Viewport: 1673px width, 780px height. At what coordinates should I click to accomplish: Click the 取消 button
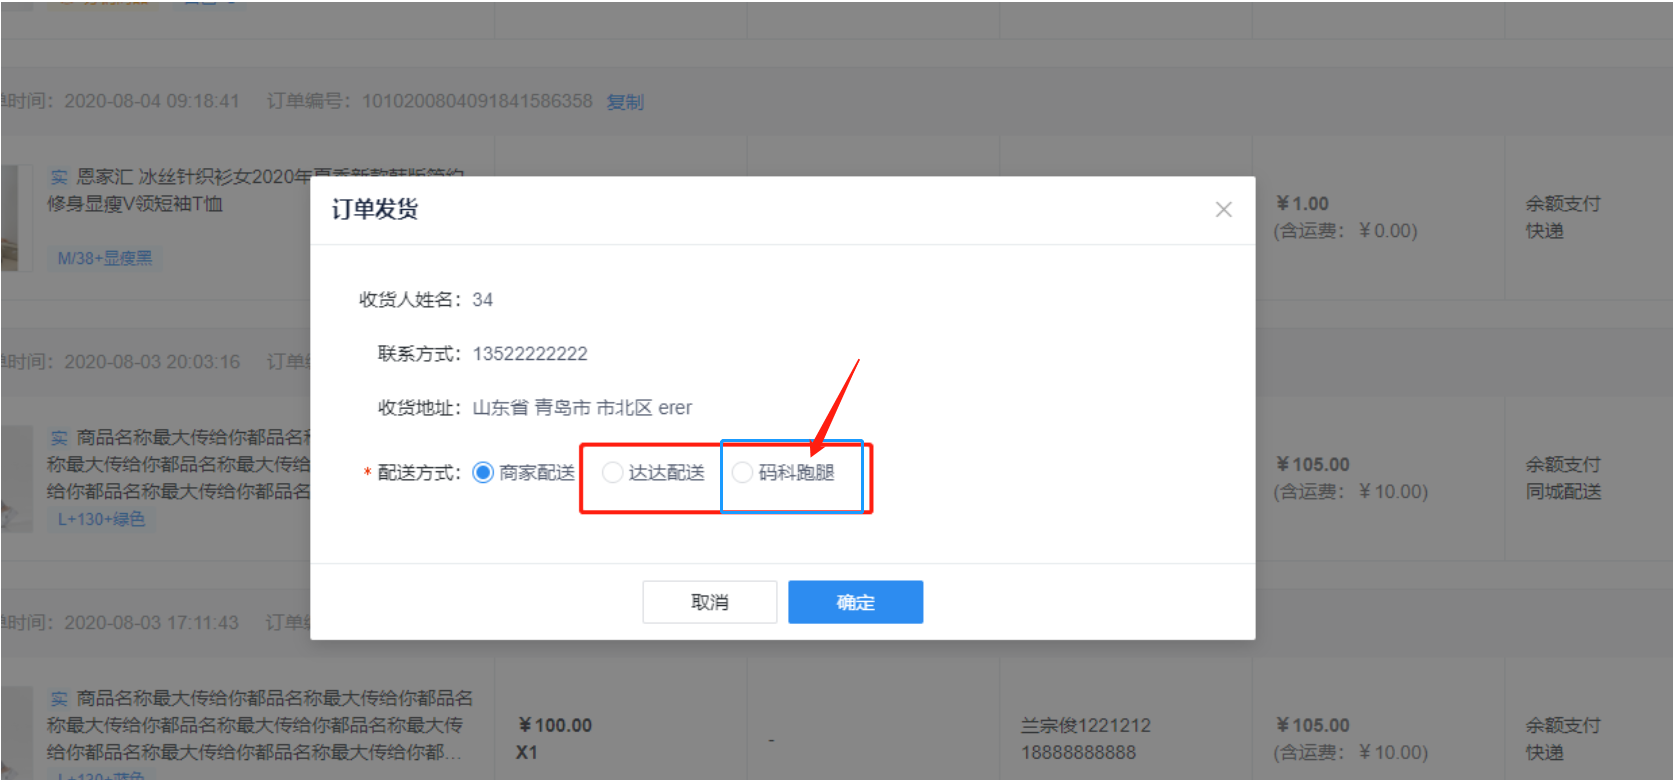pos(710,602)
